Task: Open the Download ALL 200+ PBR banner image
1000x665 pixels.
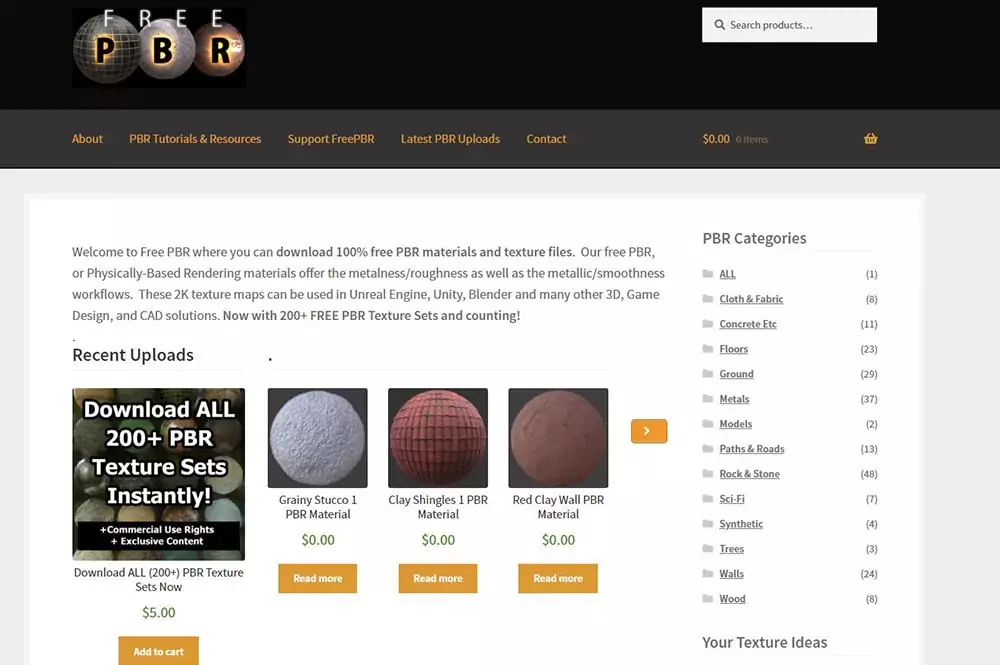Action: pos(159,474)
